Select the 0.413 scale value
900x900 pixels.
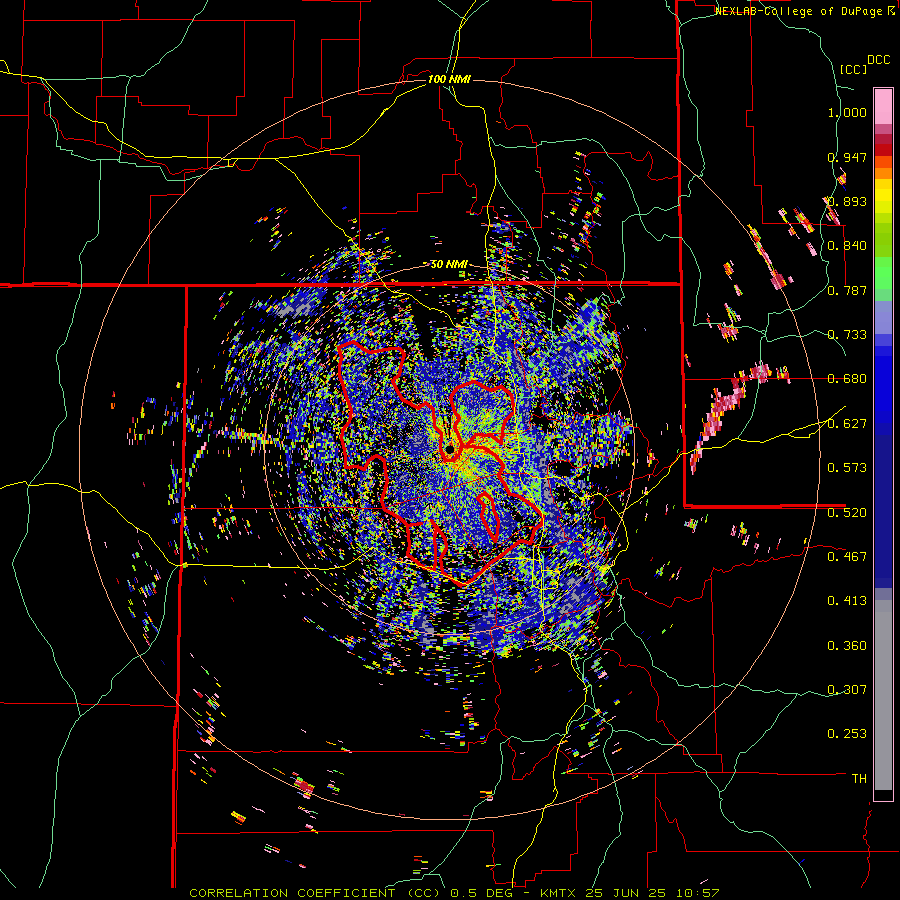coord(847,601)
